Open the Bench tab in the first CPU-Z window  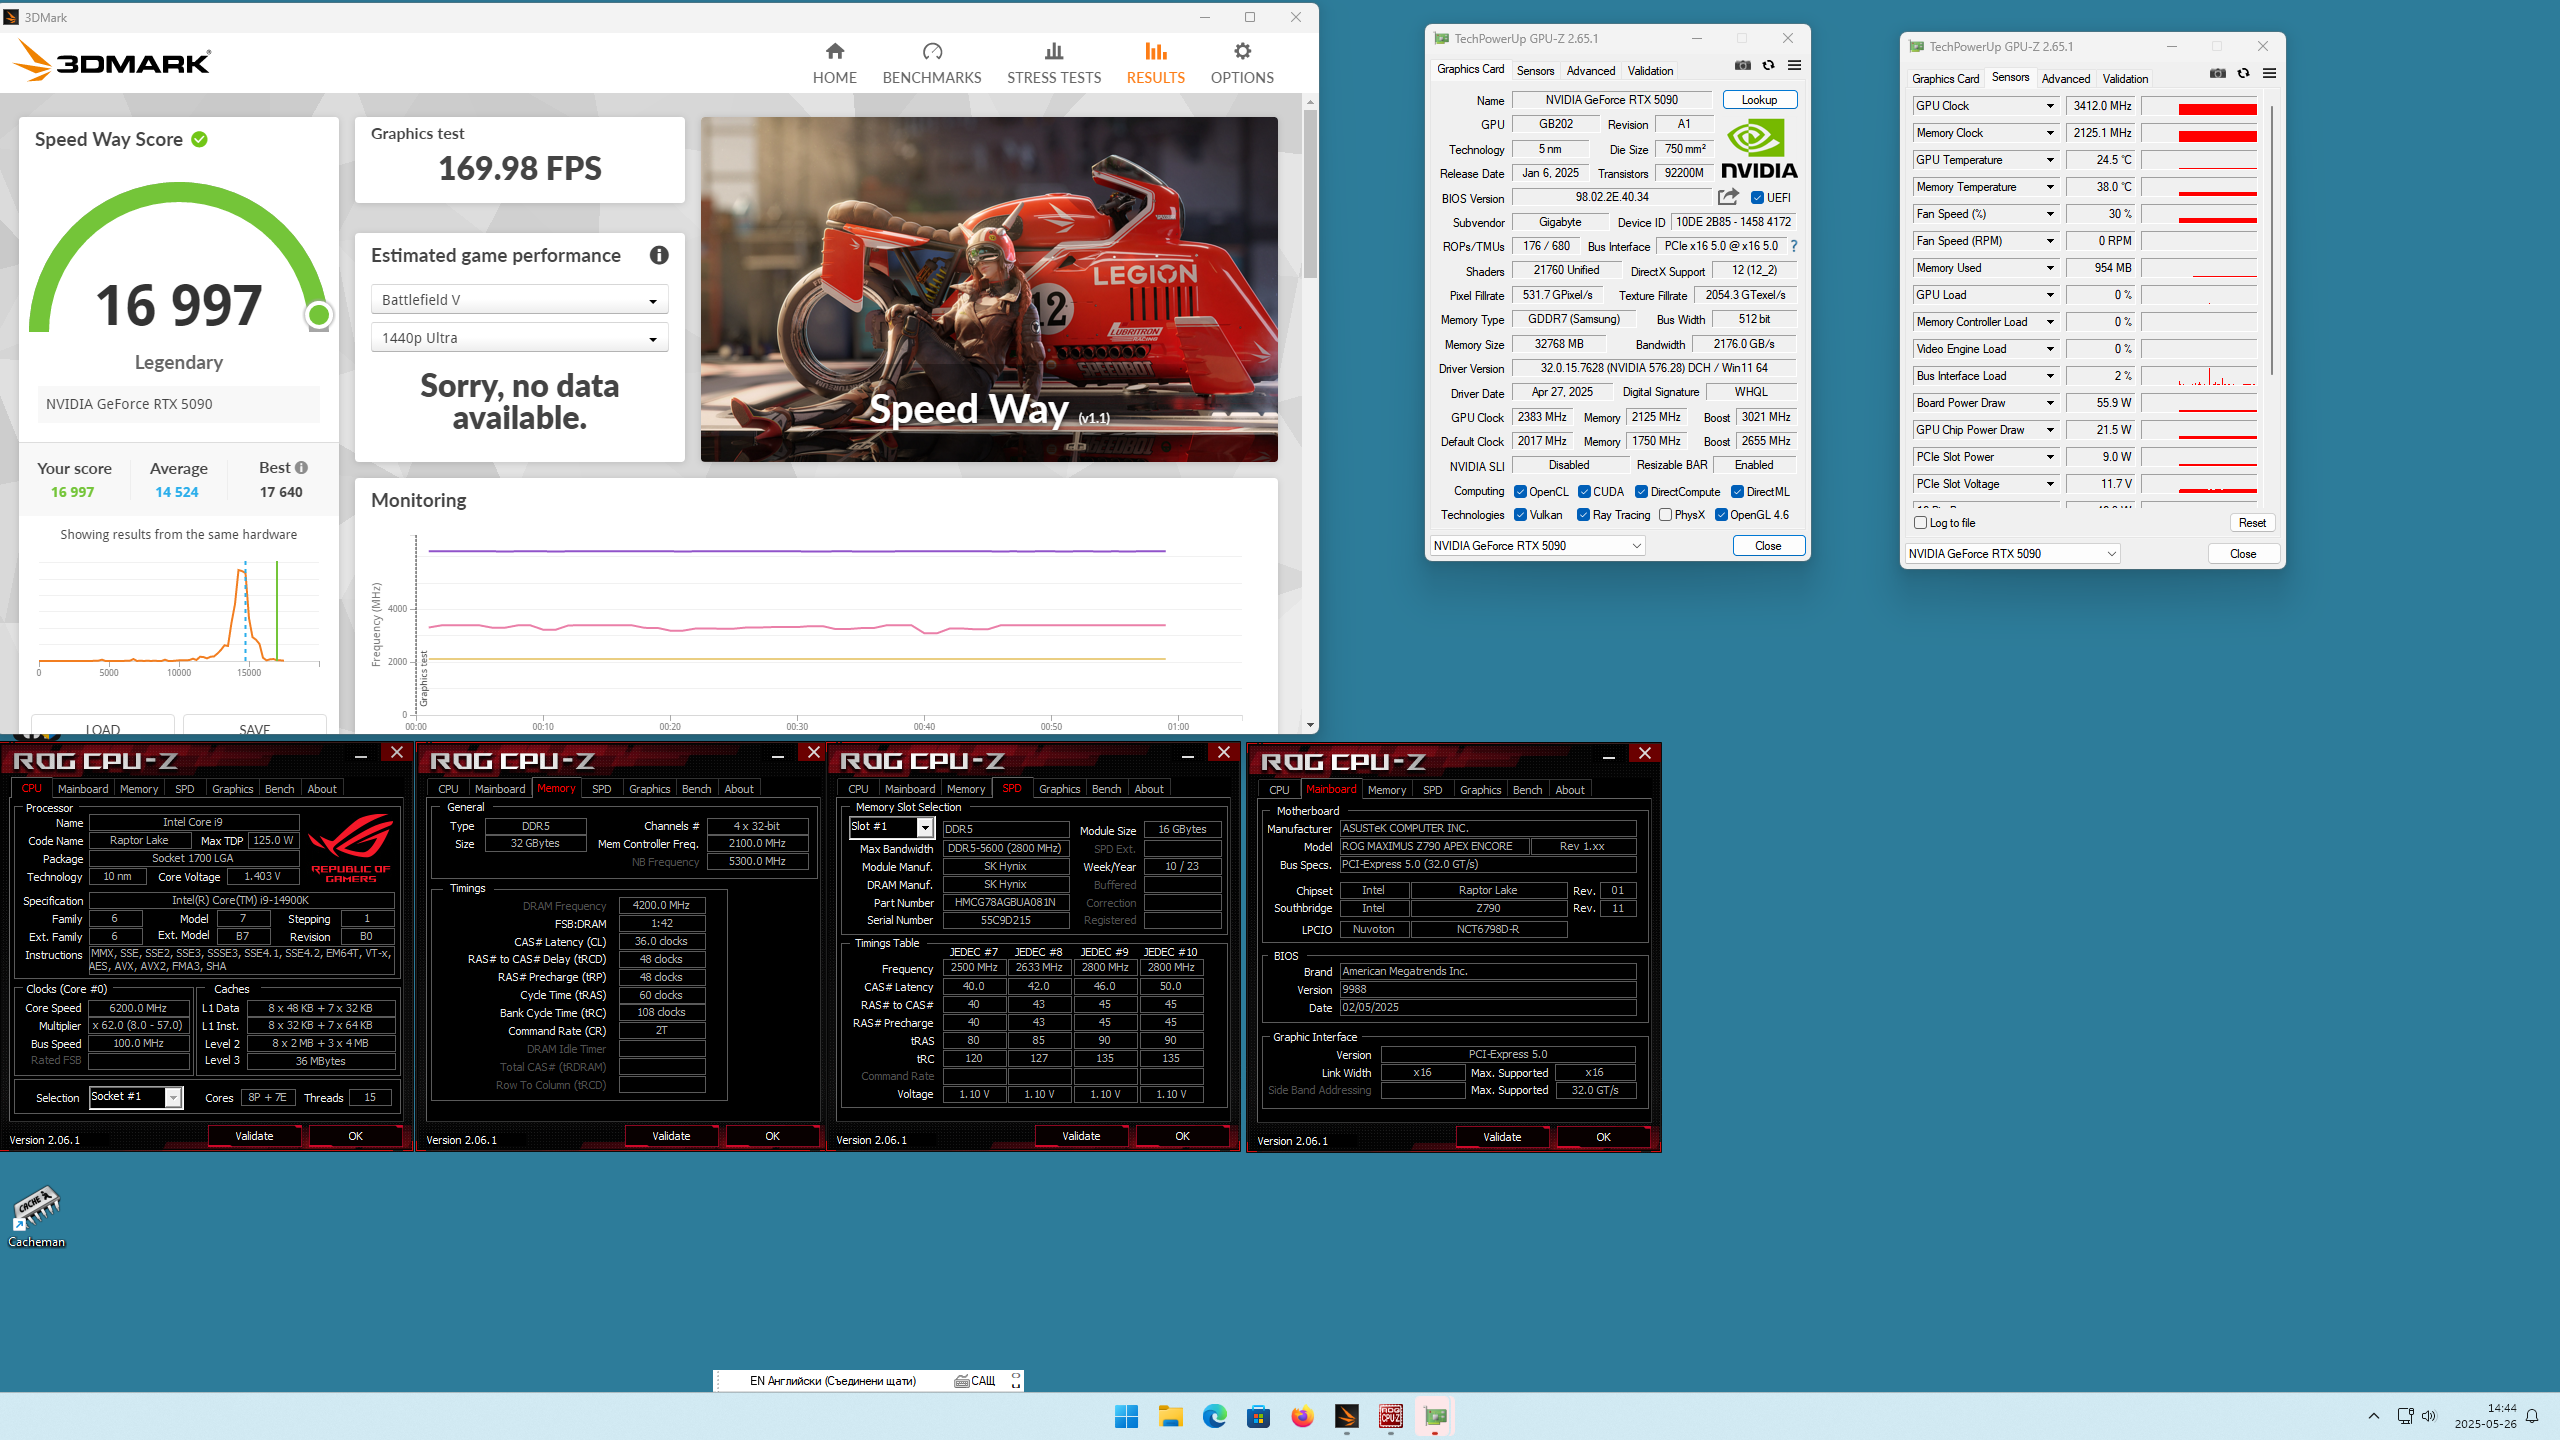(x=279, y=789)
